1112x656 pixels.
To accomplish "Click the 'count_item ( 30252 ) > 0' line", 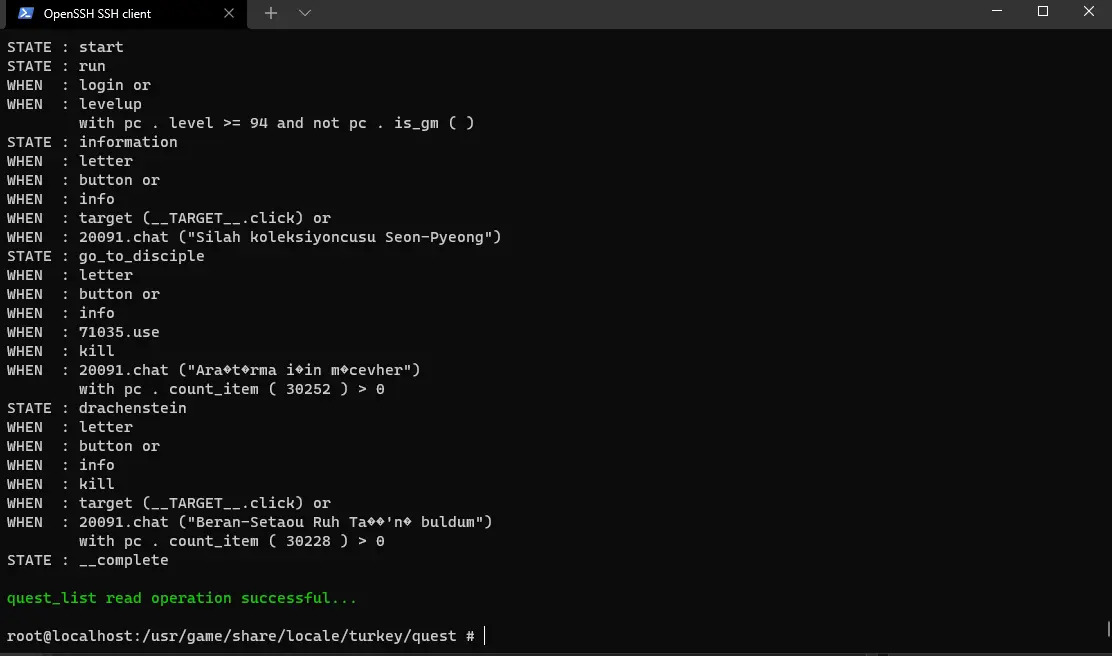I will tap(231, 389).
